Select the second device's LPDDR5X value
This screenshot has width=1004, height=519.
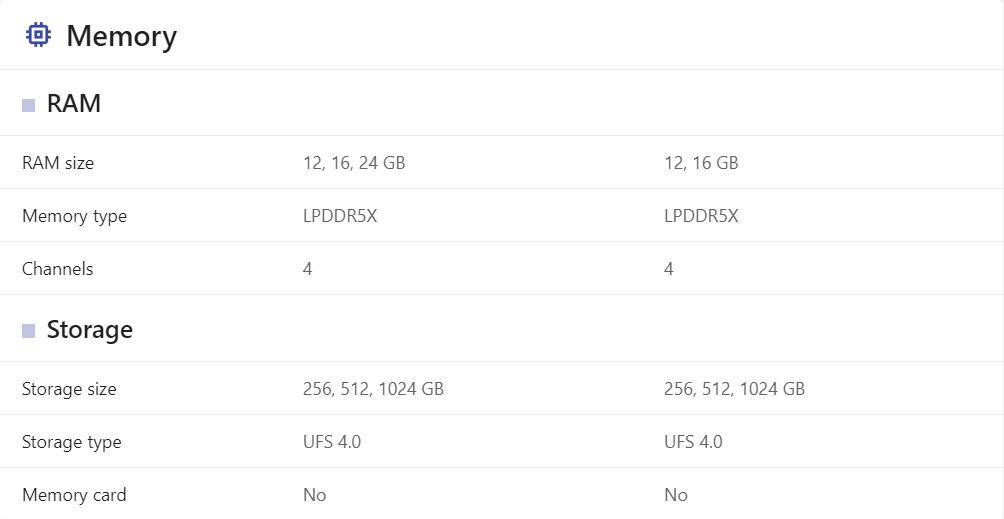click(701, 216)
